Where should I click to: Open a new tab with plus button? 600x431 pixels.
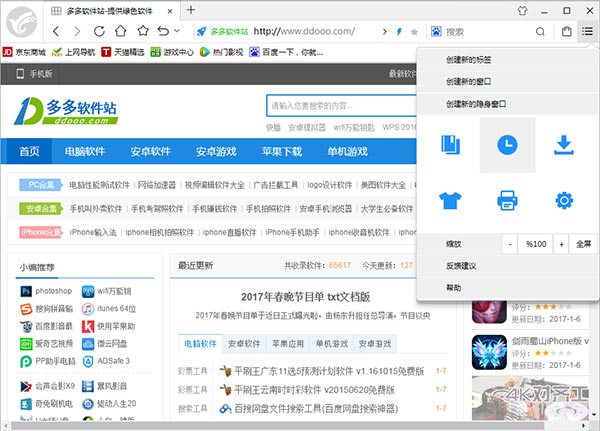(x=191, y=10)
